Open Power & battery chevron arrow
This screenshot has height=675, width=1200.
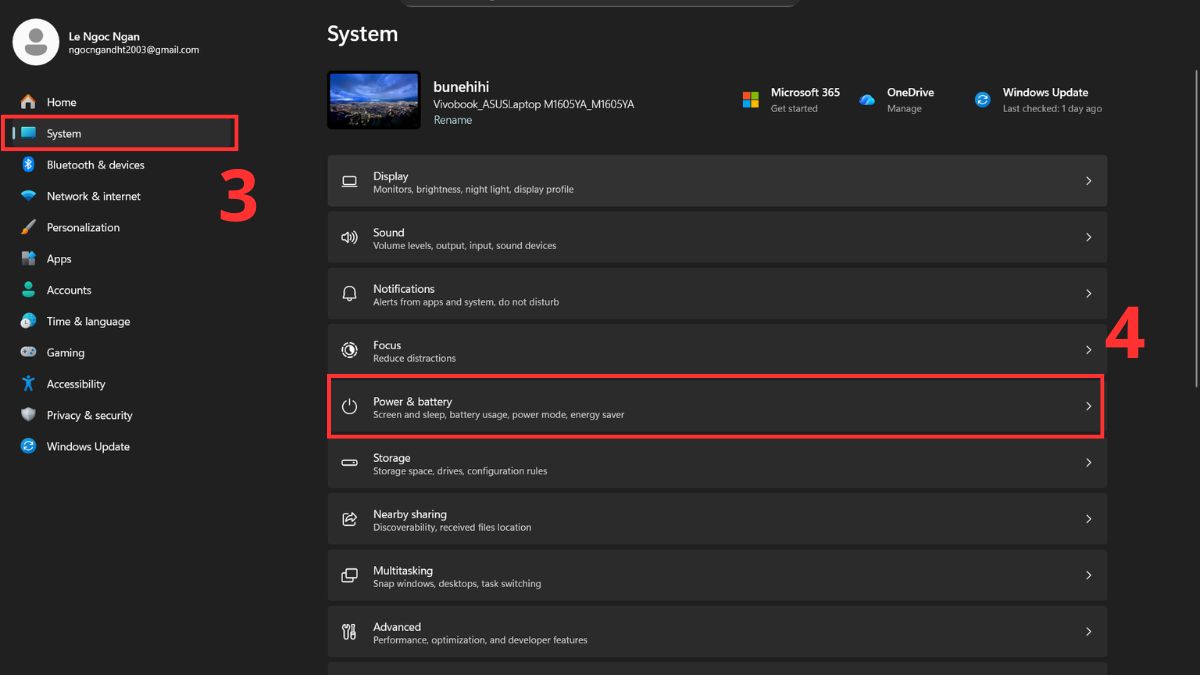1089,406
